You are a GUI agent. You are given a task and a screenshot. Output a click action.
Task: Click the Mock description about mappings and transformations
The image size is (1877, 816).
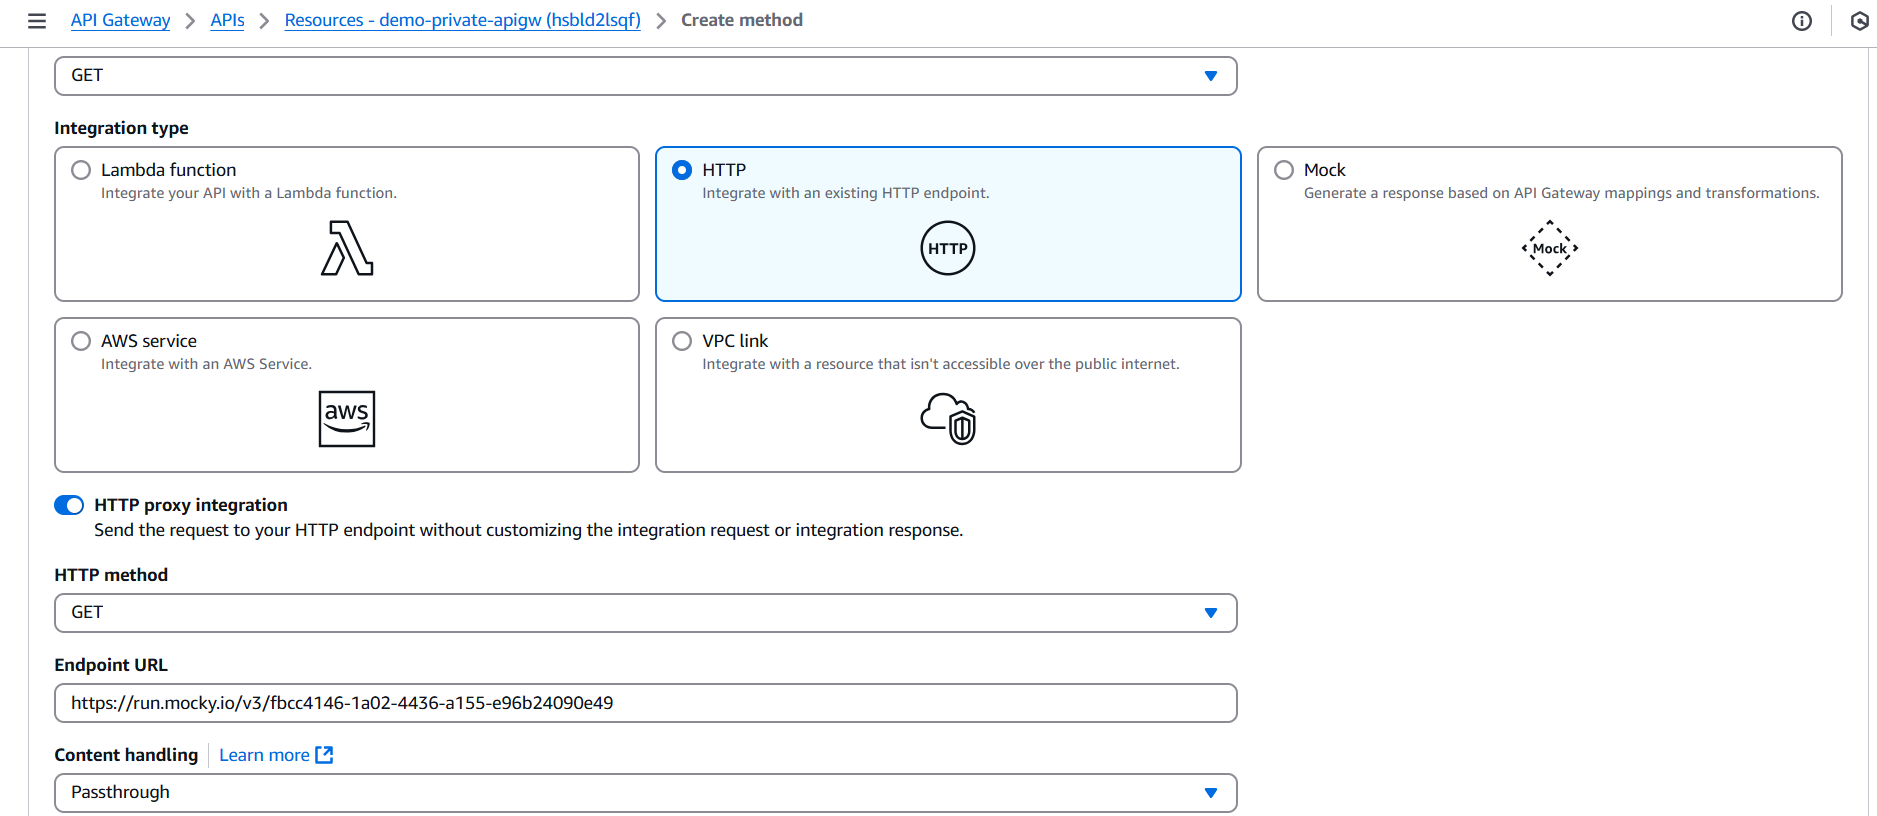(1562, 193)
